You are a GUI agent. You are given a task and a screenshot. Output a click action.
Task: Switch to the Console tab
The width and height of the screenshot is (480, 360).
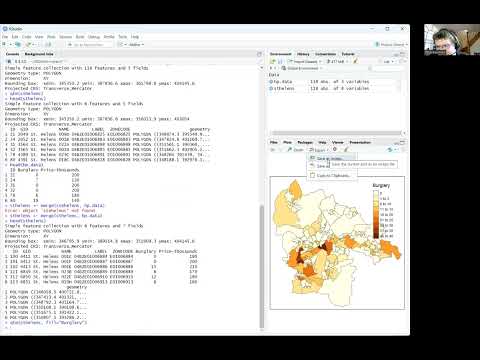click(x=12, y=54)
